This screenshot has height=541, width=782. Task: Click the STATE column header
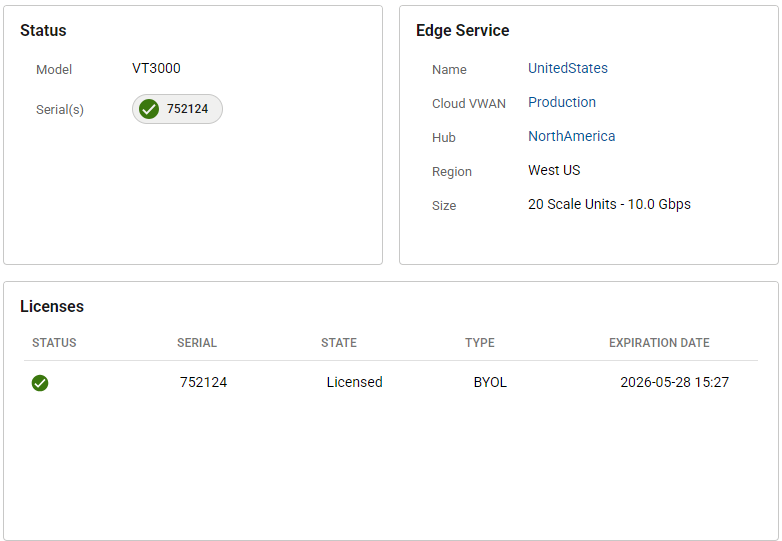tap(339, 343)
